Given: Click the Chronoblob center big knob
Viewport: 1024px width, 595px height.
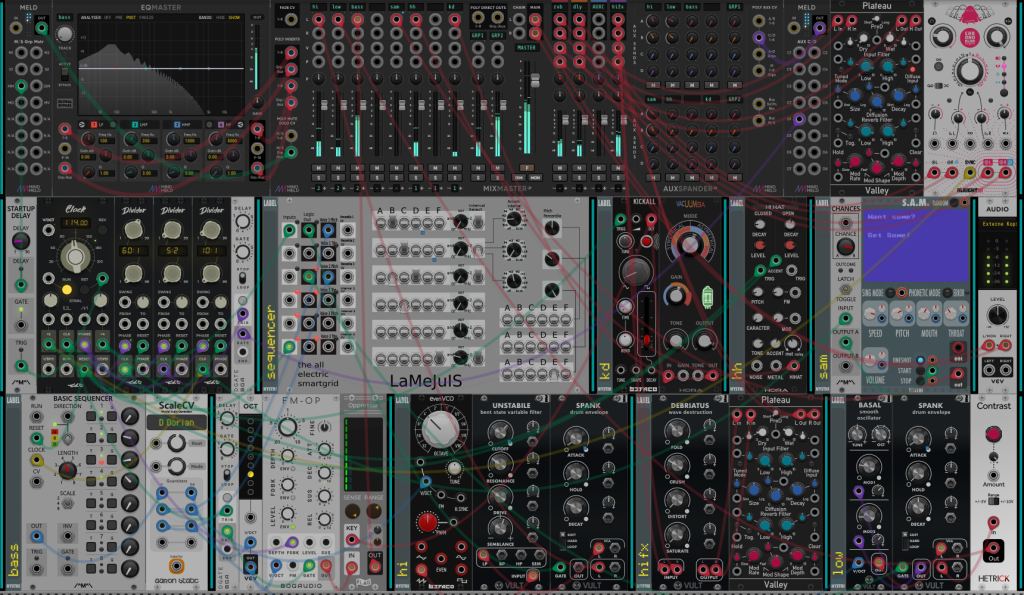Looking at the screenshot, I should (x=969, y=69).
